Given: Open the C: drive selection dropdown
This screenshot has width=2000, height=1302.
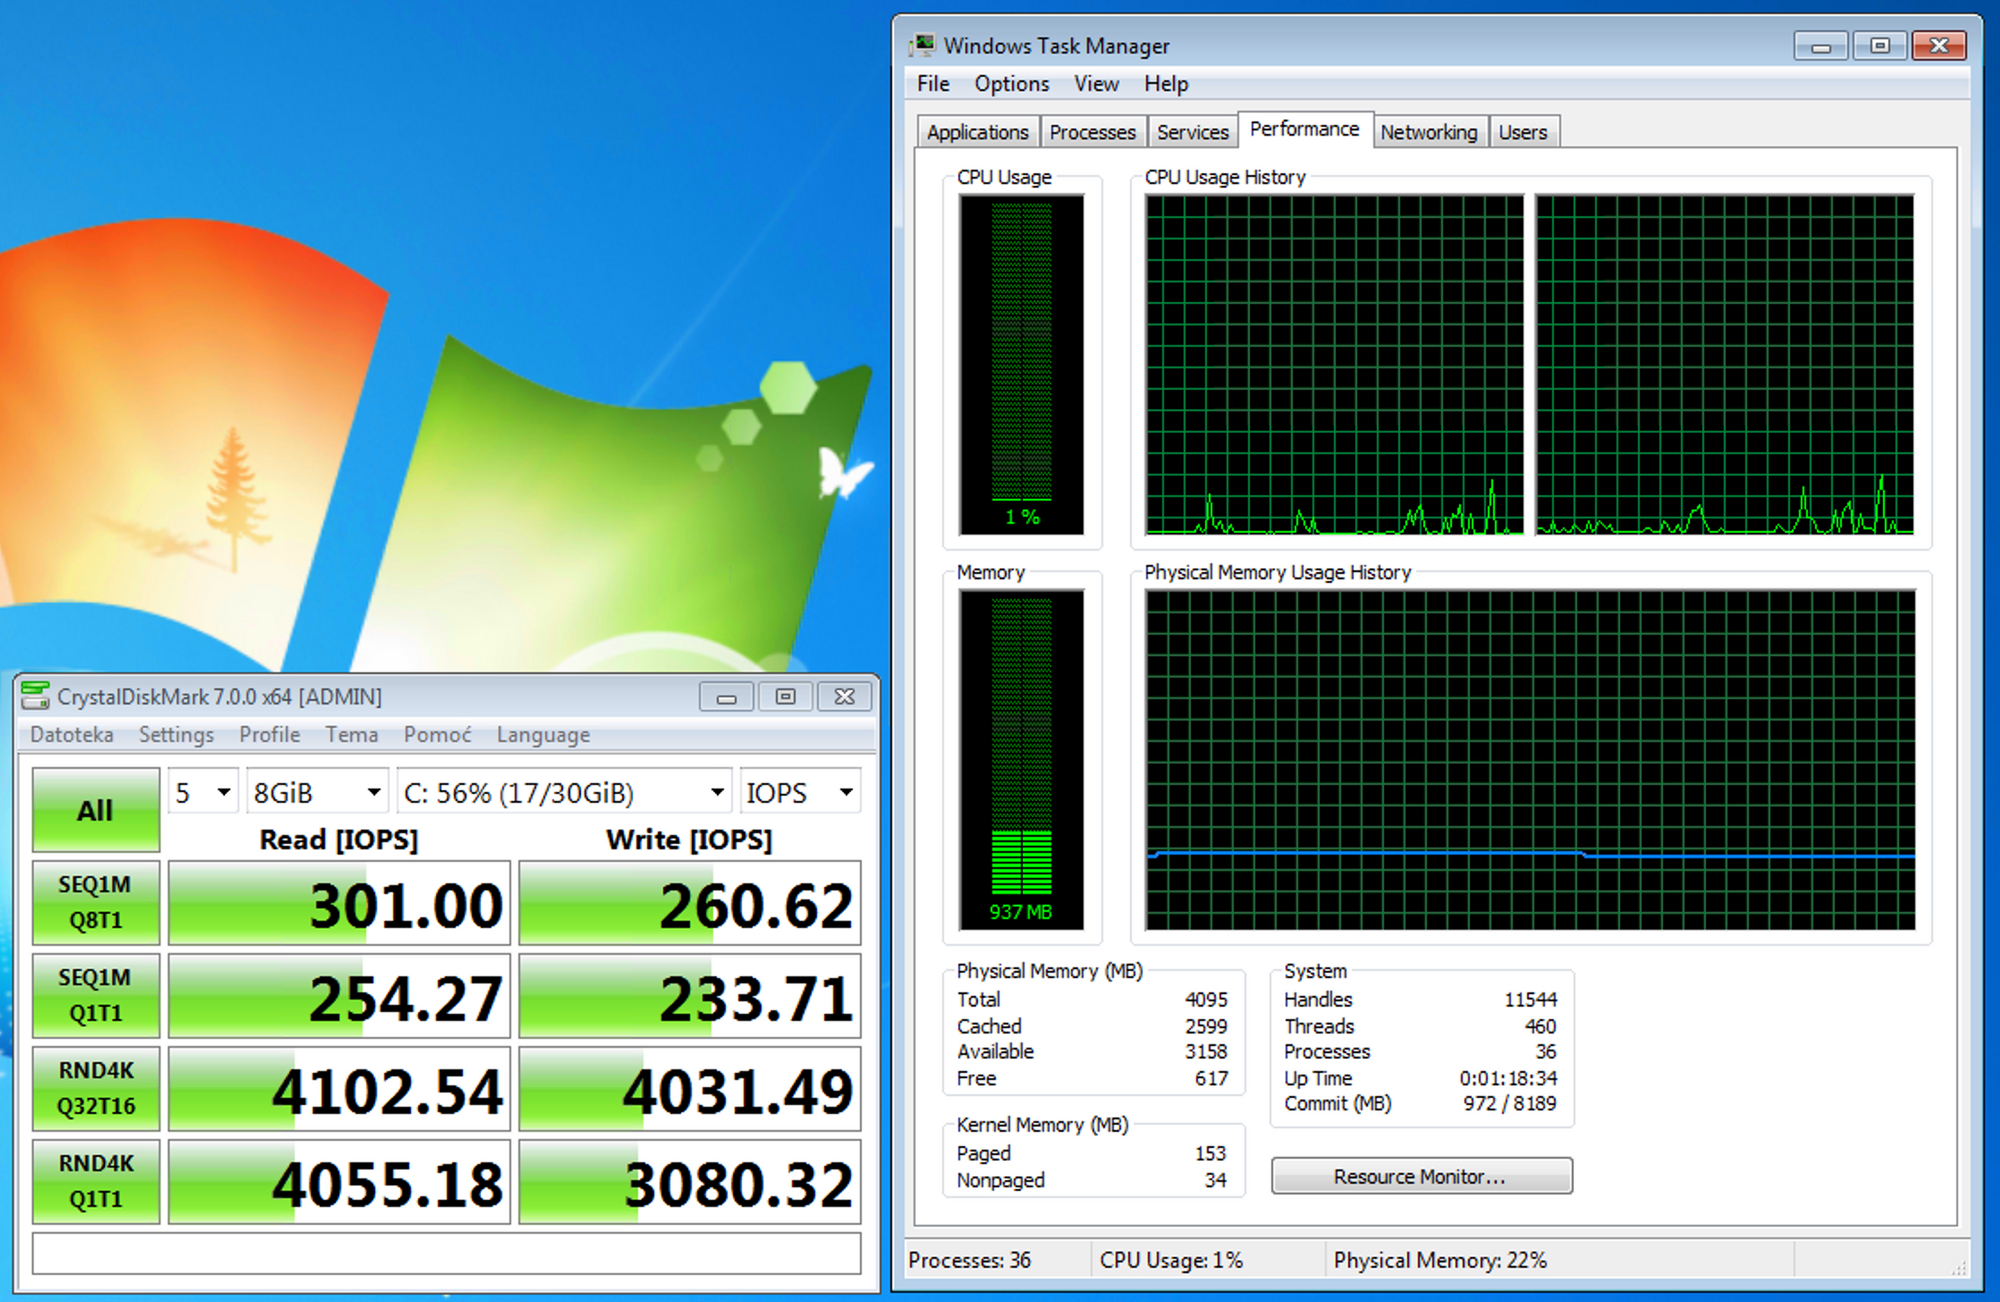Looking at the screenshot, I should [565, 792].
